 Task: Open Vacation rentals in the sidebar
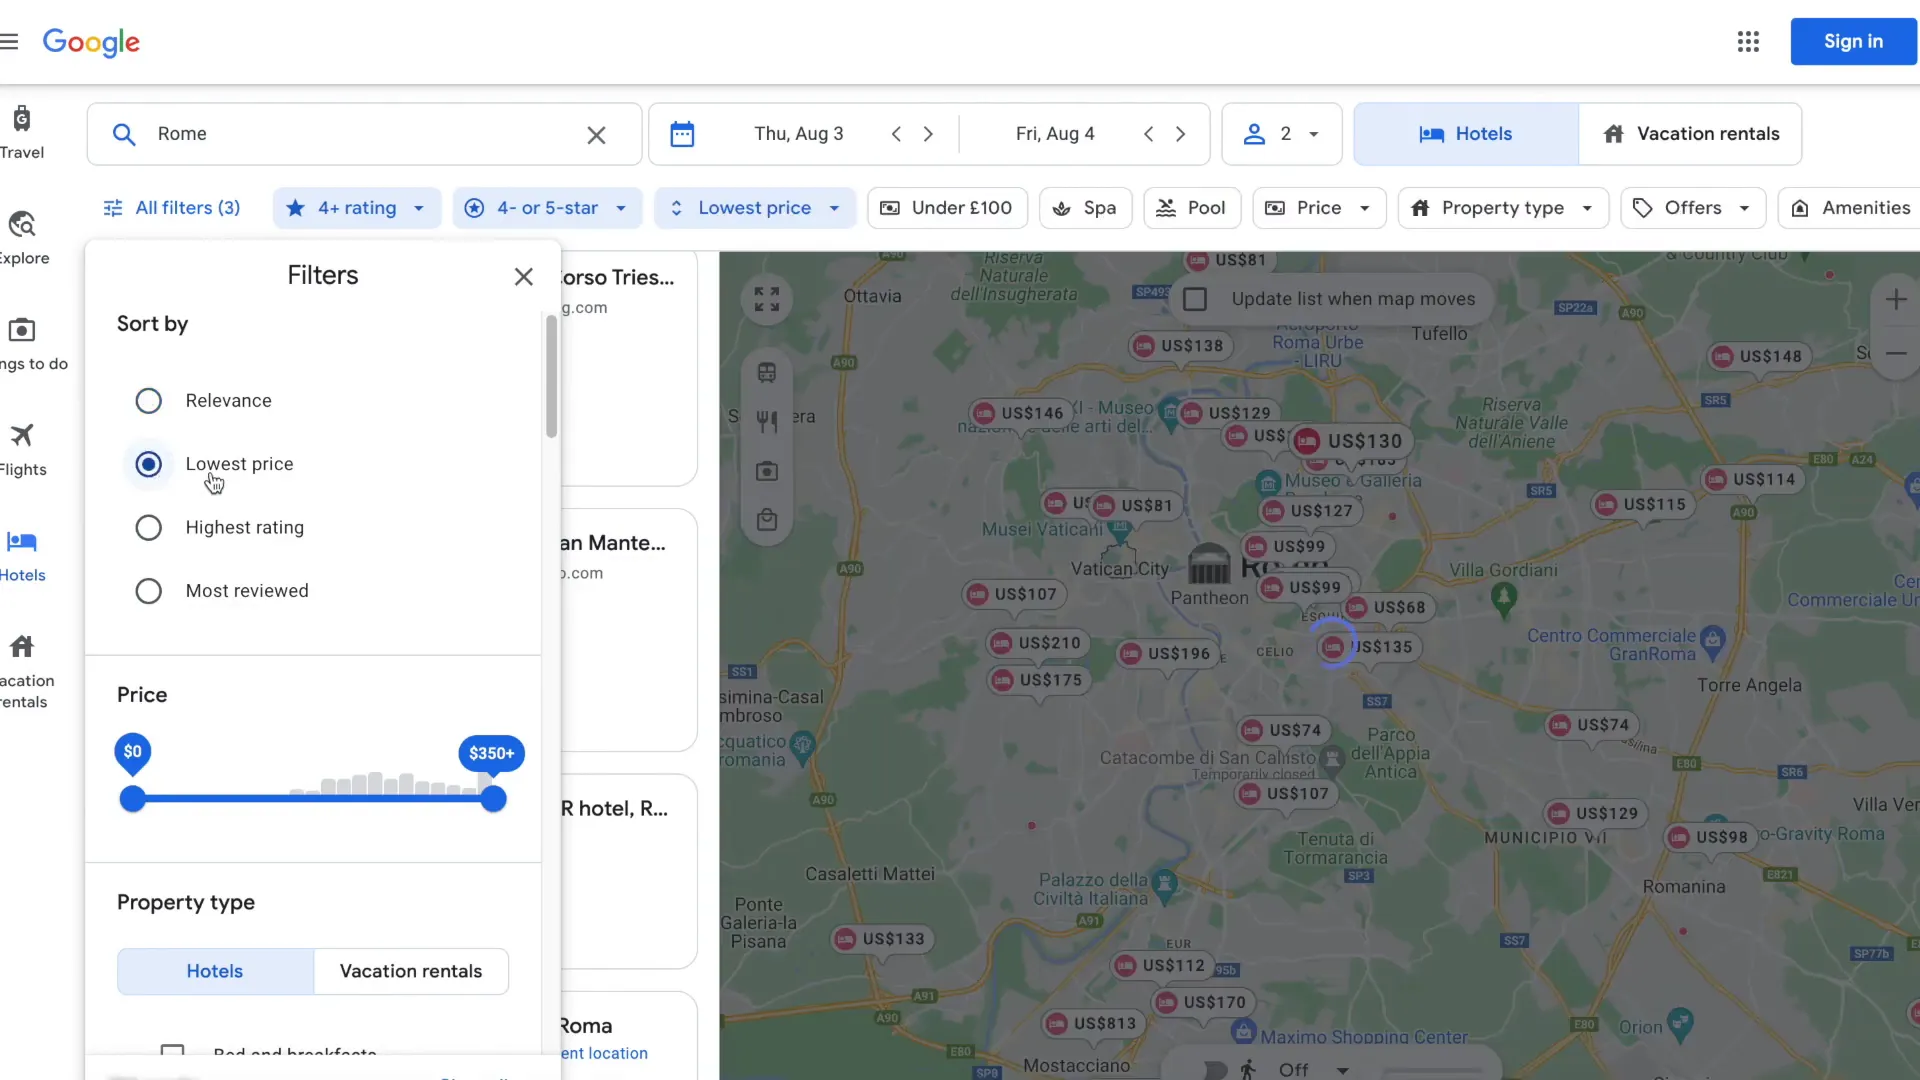click(x=24, y=672)
